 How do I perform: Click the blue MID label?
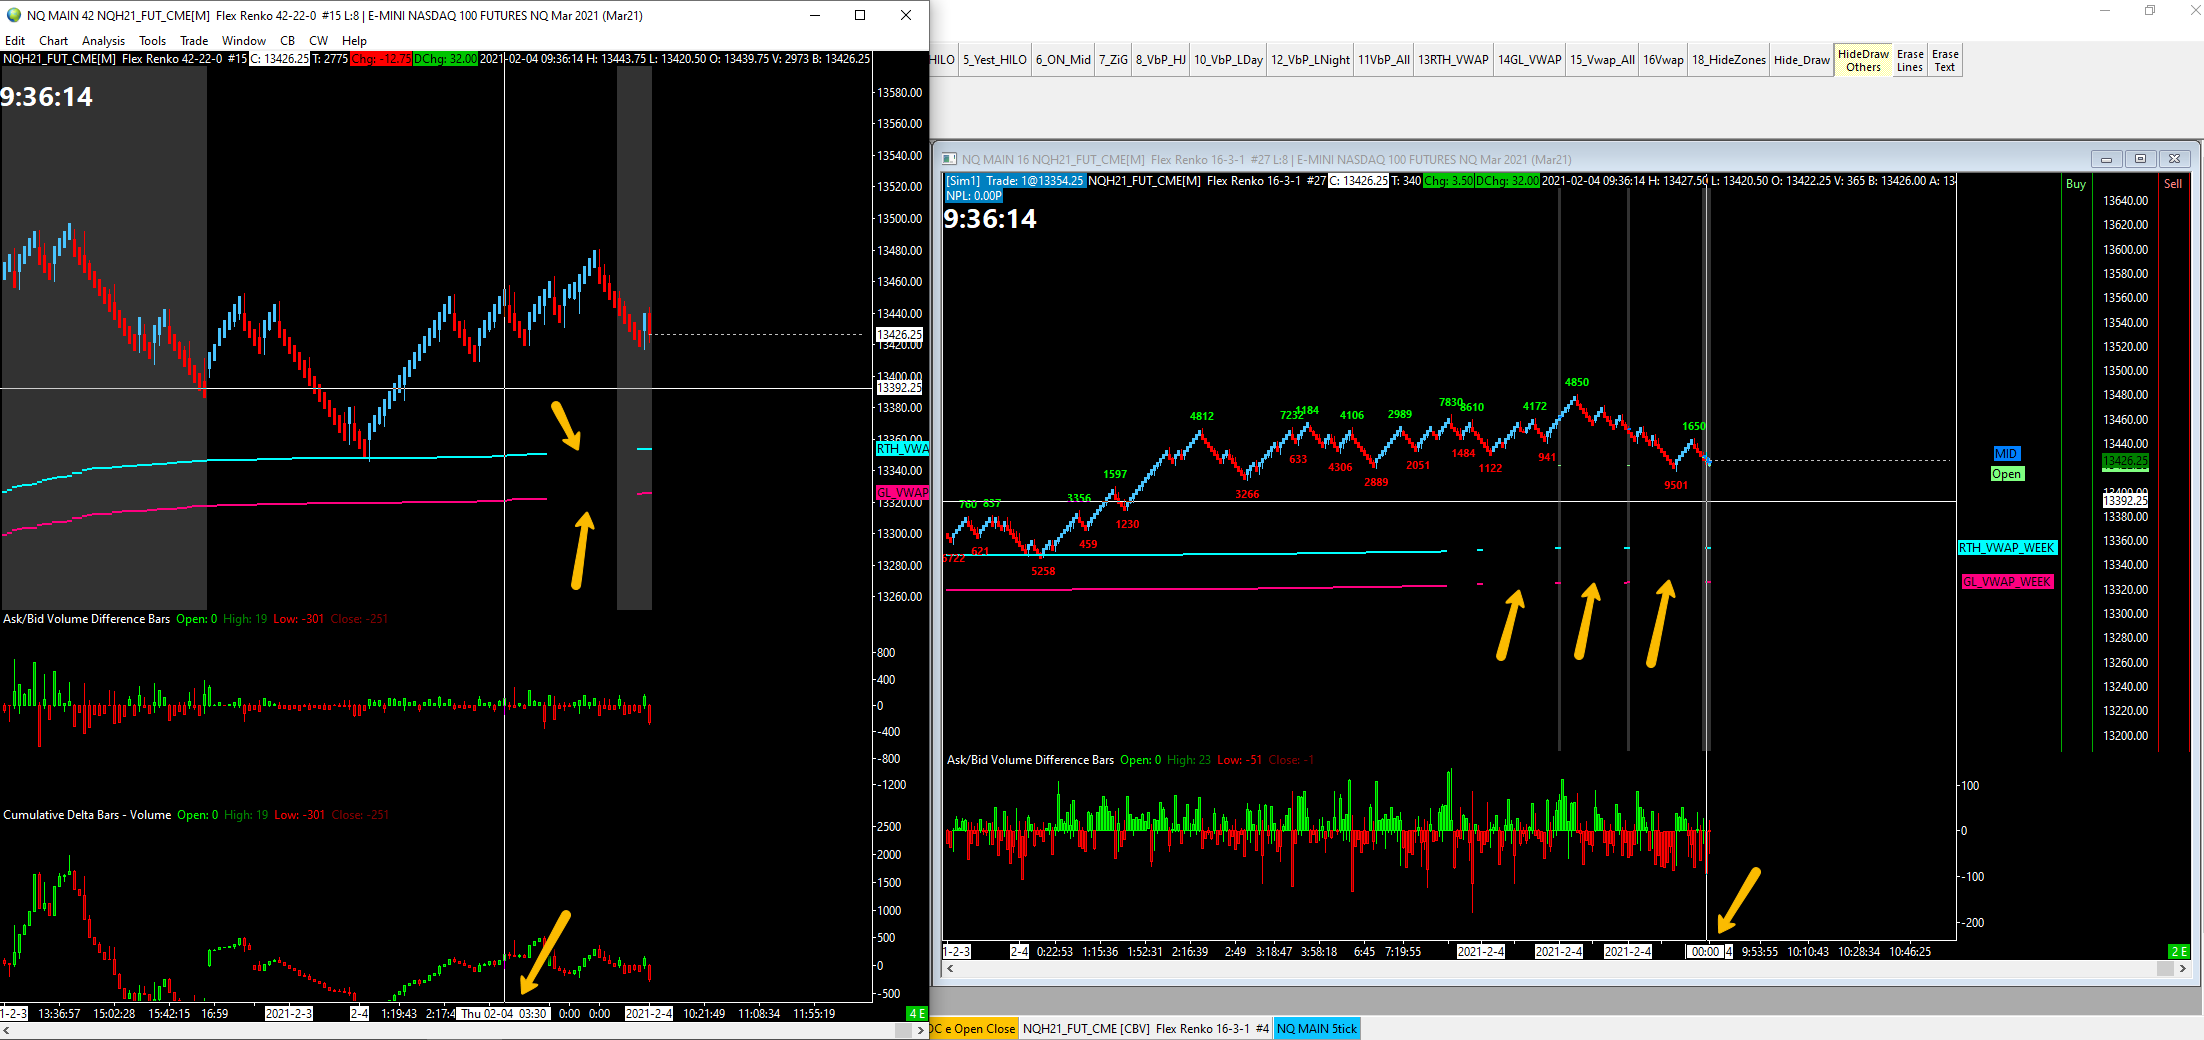2006,454
